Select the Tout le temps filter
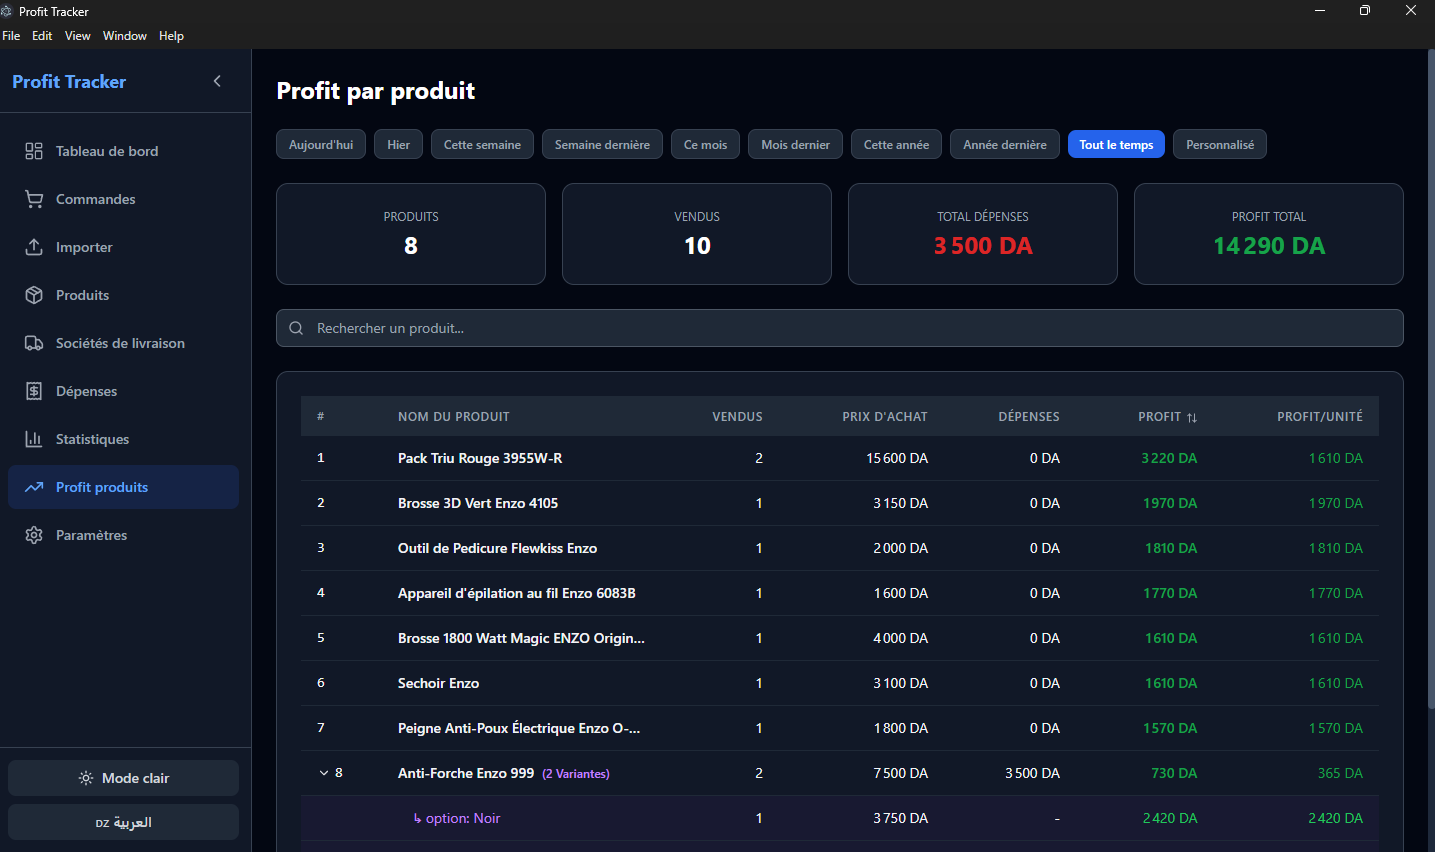Viewport: 1435px width, 852px height. 1116,144
